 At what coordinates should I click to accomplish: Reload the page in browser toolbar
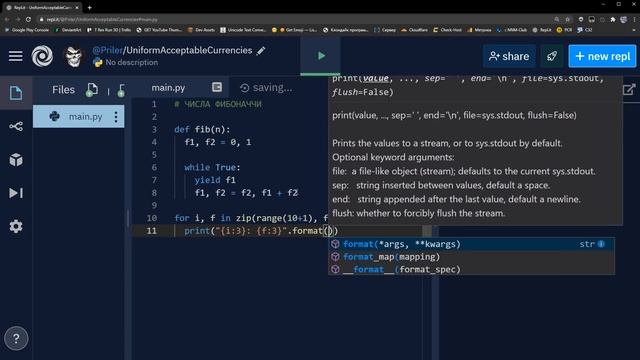pyautogui.click(x=28, y=19)
